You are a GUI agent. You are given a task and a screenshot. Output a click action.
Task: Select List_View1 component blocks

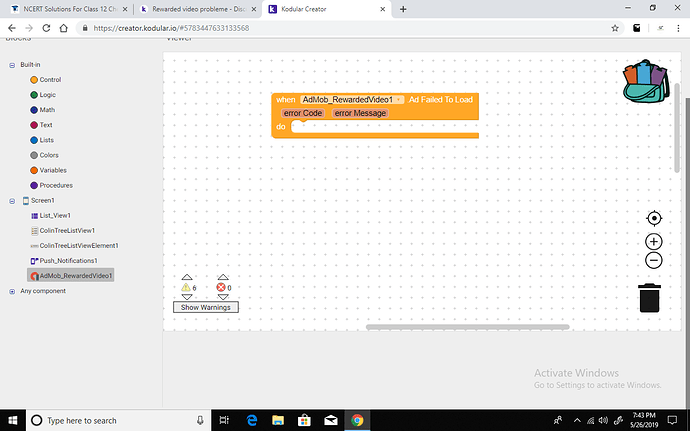point(51,215)
